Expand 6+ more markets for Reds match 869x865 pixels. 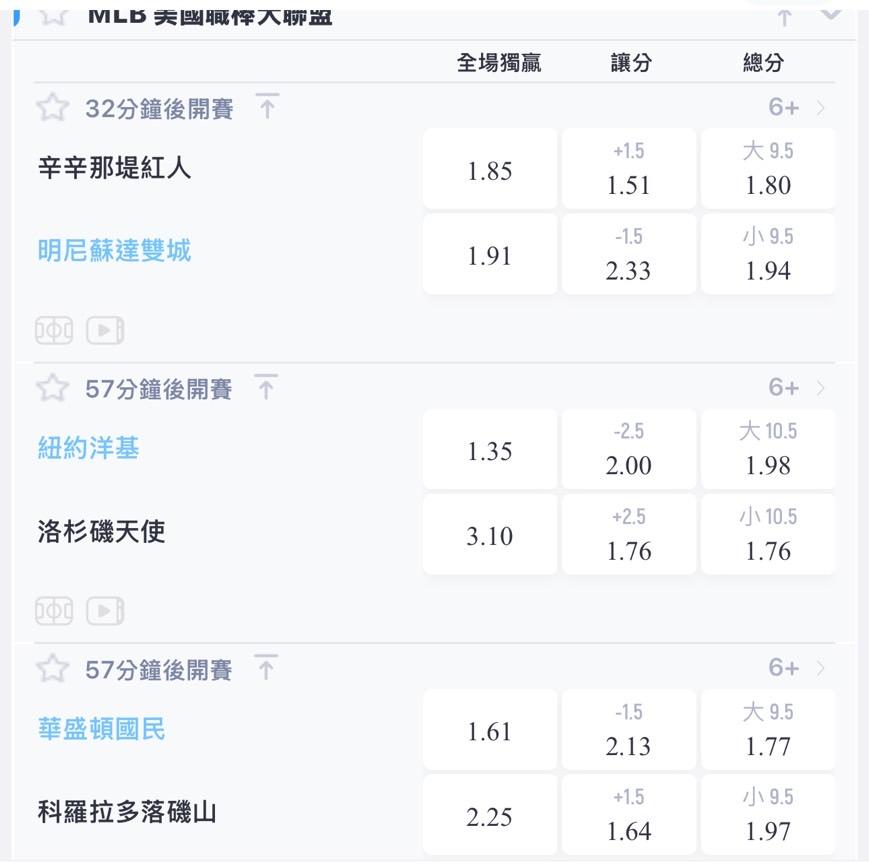pos(796,108)
